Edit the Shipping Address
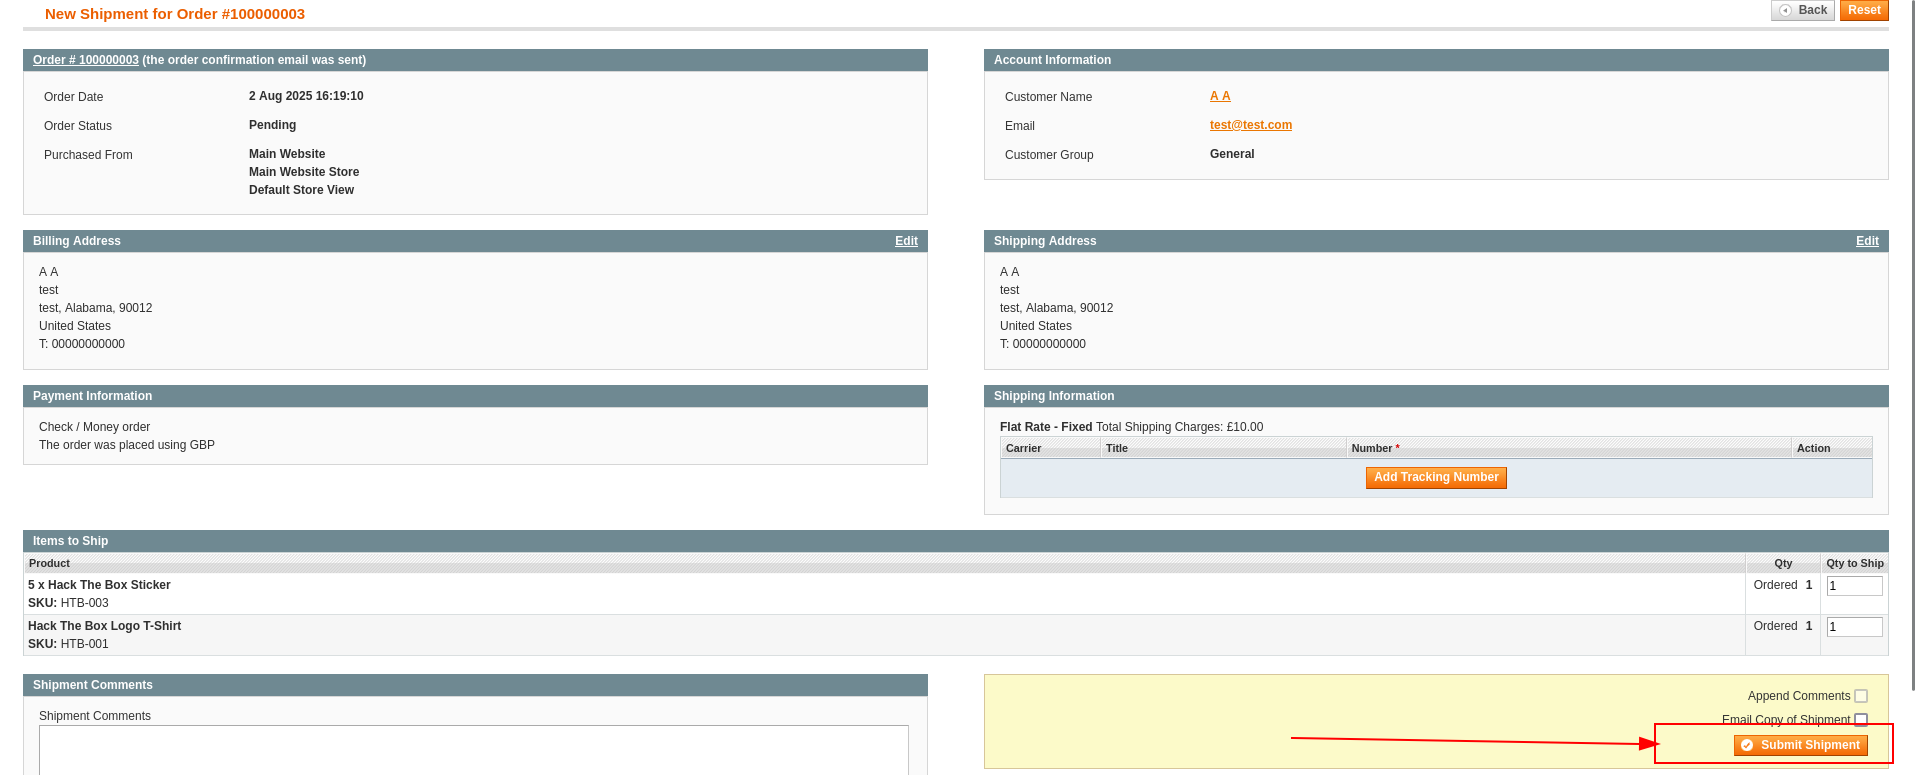 point(1867,241)
